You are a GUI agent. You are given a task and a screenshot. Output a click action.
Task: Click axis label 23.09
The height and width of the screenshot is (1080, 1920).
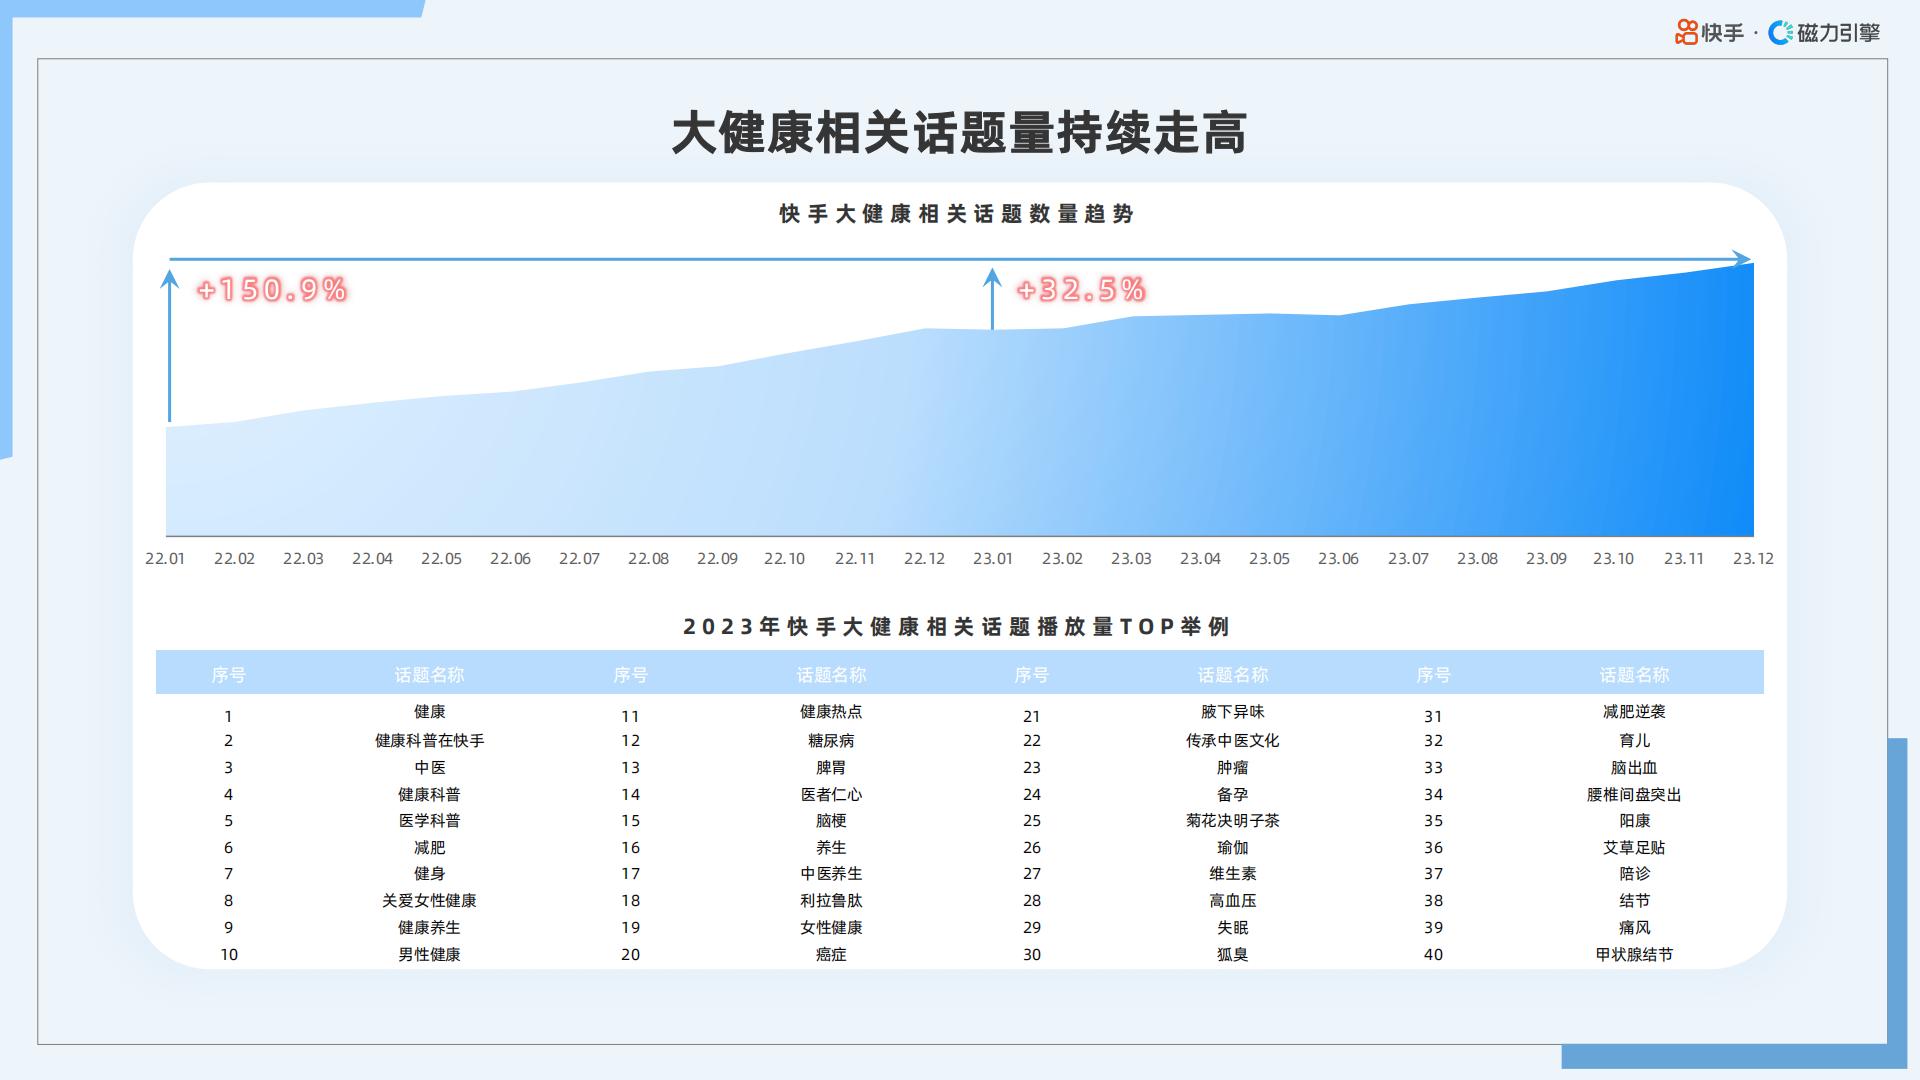(1546, 558)
